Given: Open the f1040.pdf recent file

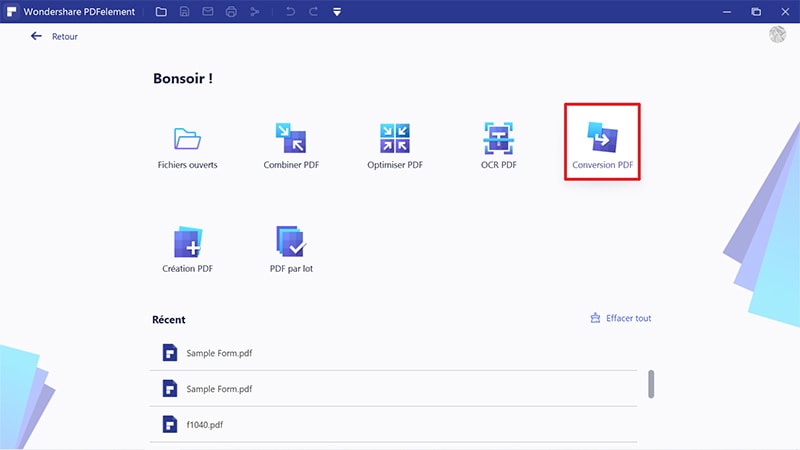Looking at the screenshot, I should (393, 424).
